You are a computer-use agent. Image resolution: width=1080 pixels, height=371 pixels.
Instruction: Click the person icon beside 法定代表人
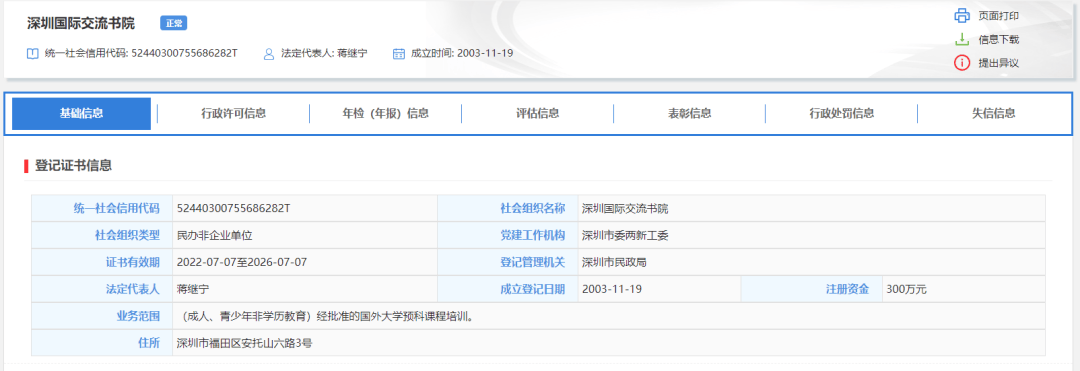point(269,53)
